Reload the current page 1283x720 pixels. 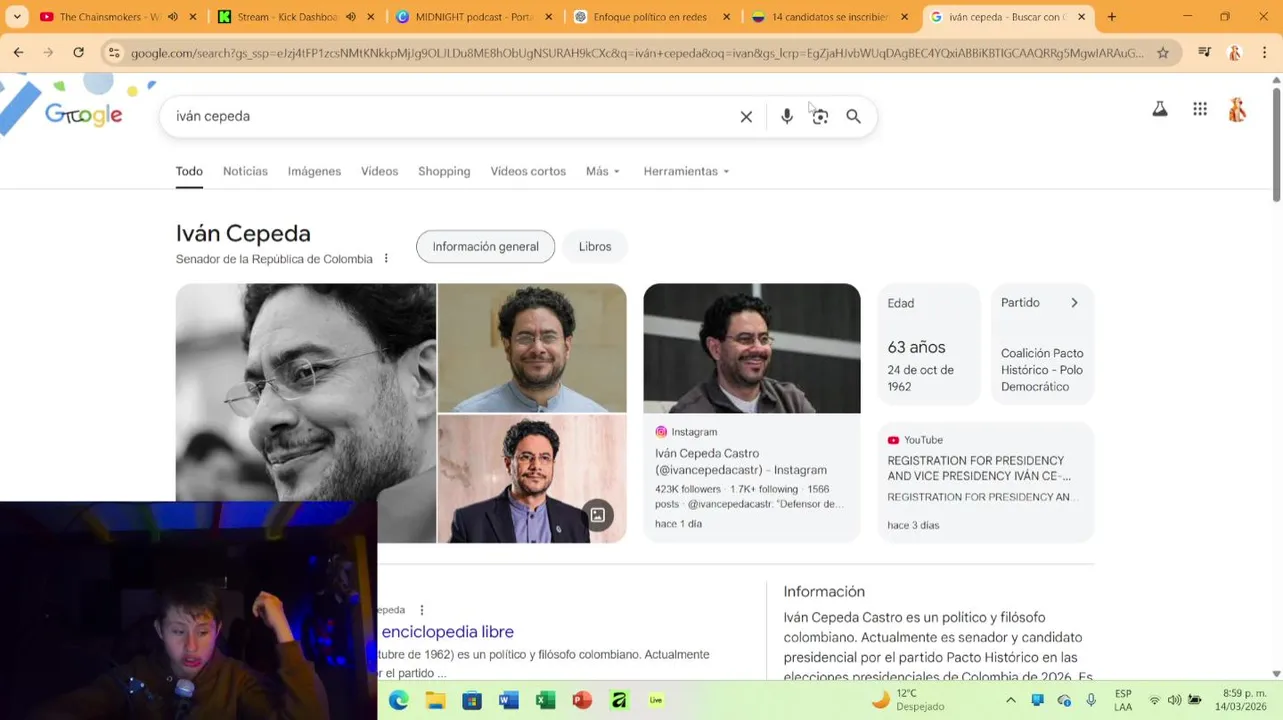tap(78, 53)
